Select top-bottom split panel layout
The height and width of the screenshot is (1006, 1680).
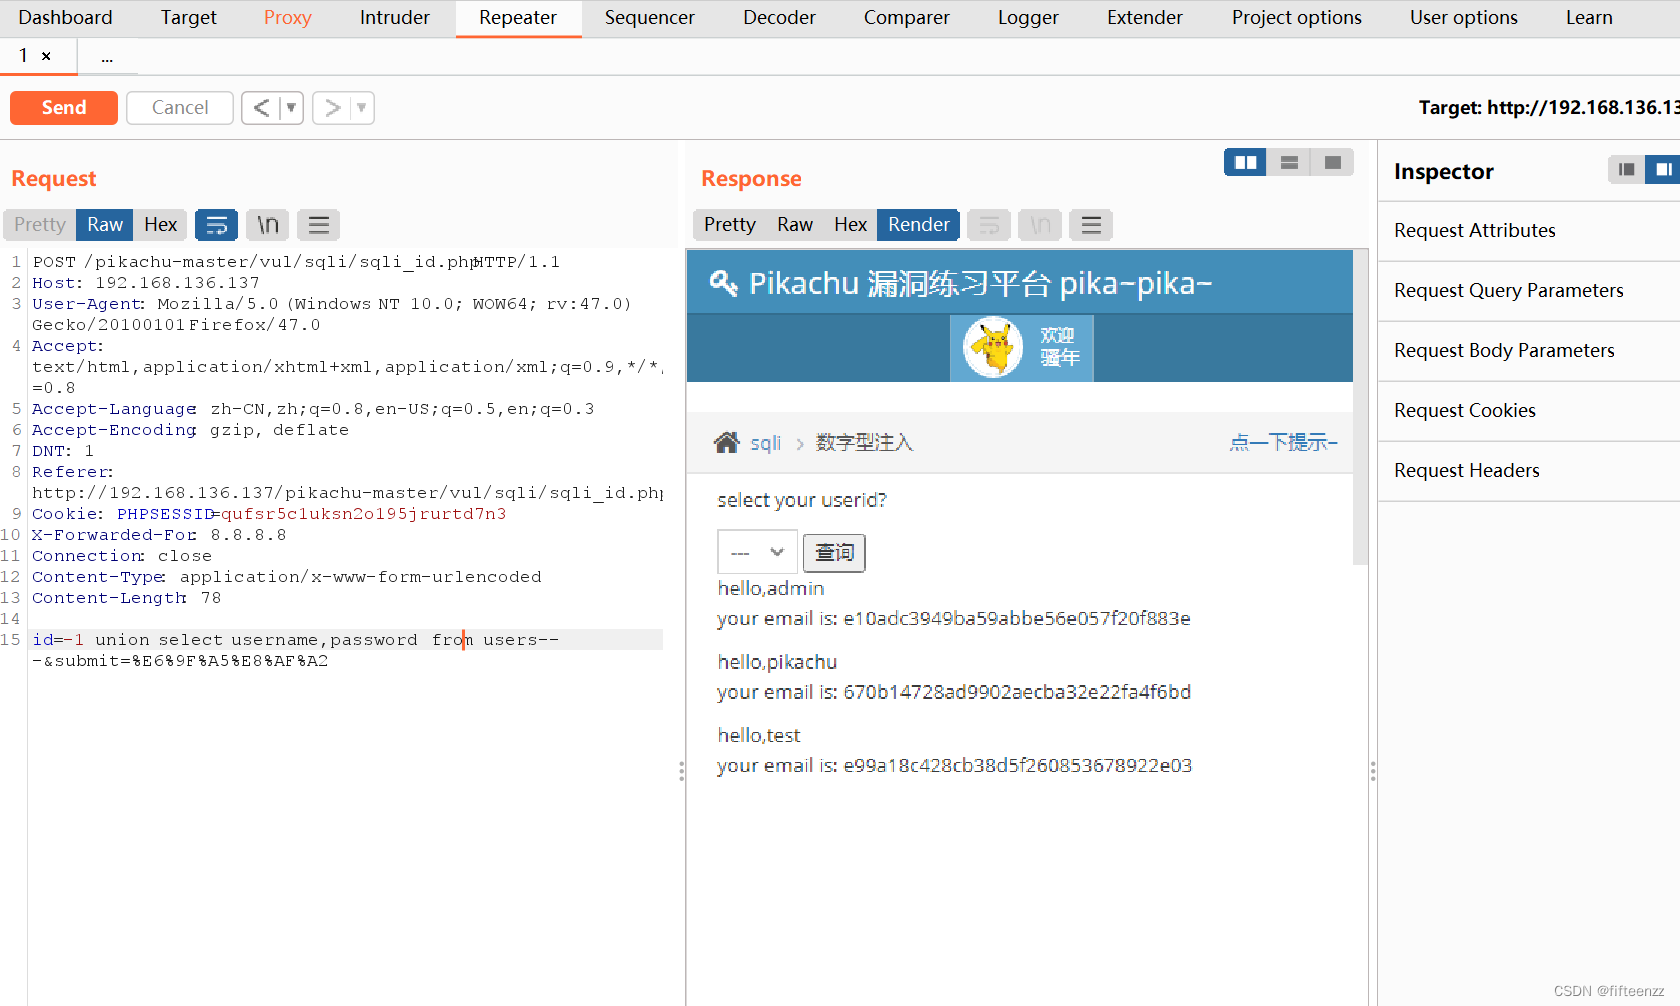(x=1289, y=162)
